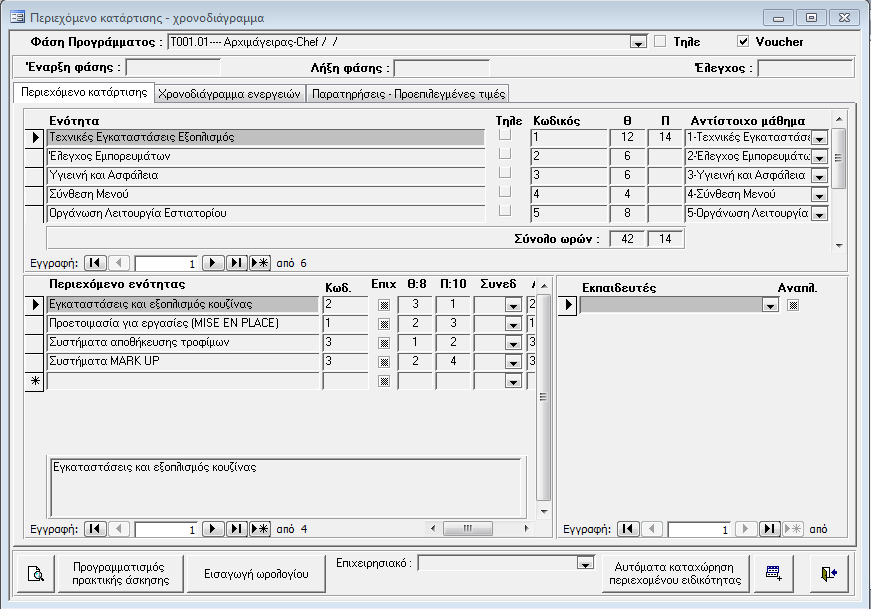Toggle the Αναπλ. checkbox for the trainer

(793, 305)
